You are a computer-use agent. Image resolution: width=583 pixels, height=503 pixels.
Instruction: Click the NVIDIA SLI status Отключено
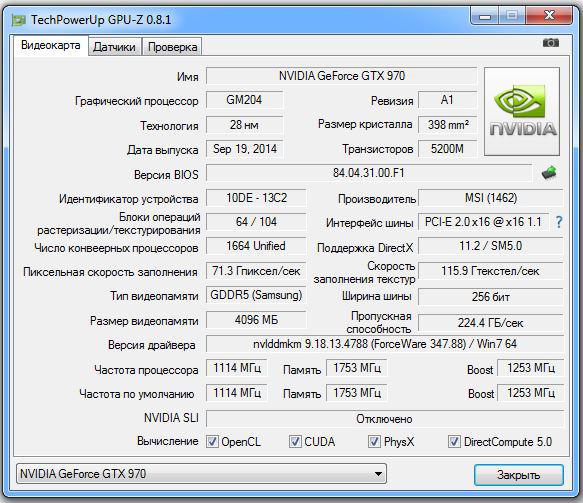click(x=385, y=419)
